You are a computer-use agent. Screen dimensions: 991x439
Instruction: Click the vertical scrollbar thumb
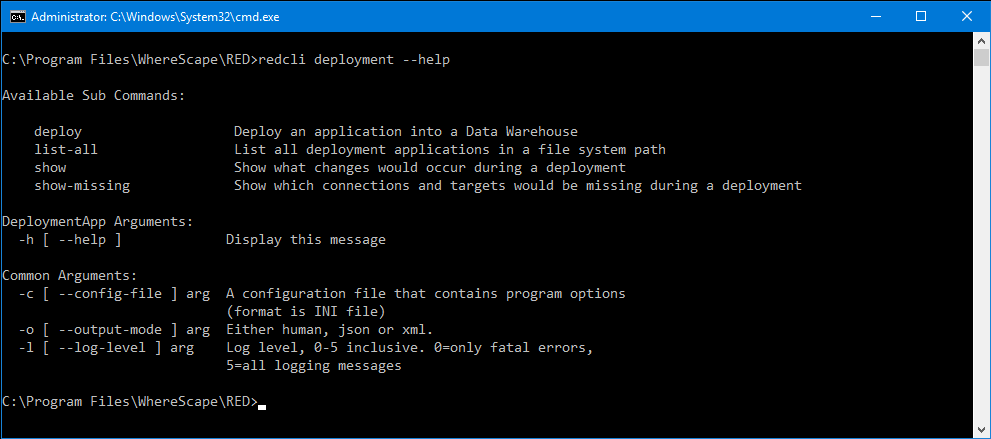[982, 57]
